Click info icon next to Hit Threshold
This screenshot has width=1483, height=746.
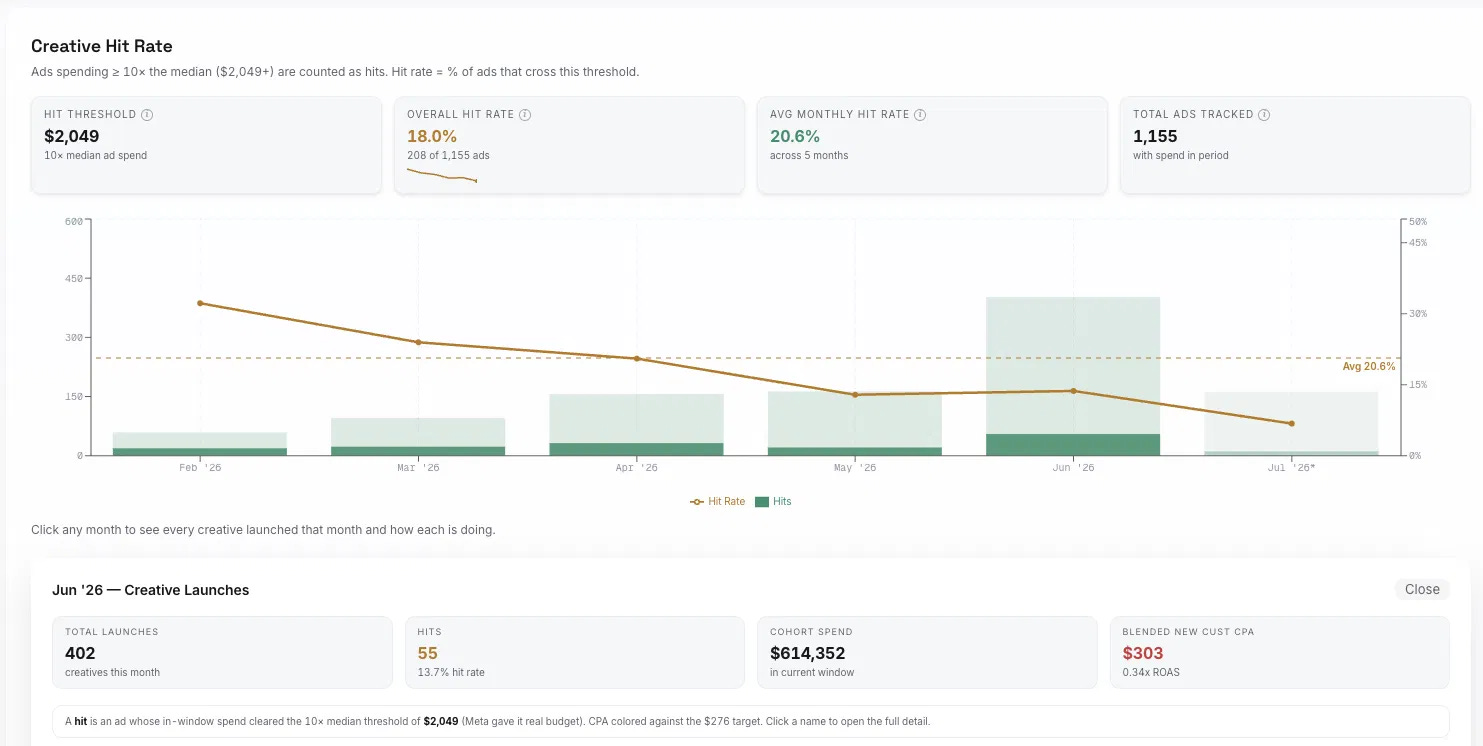pyautogui.click(x=147, y=115)
